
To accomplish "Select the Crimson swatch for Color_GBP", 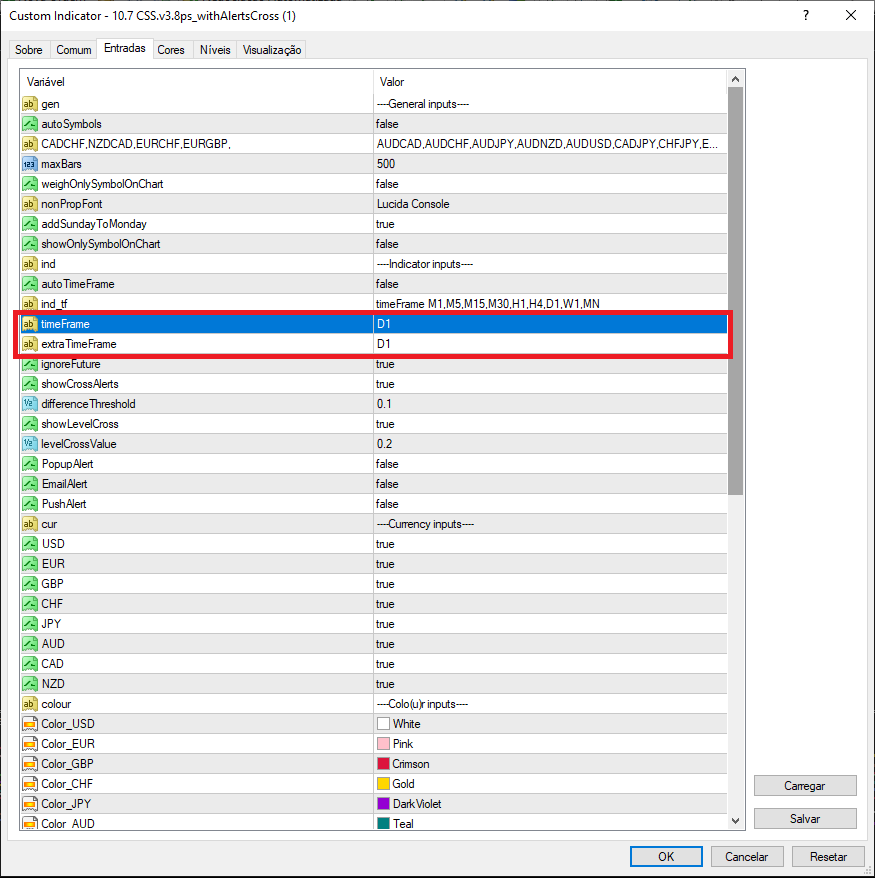I will [x=383, y=764].
